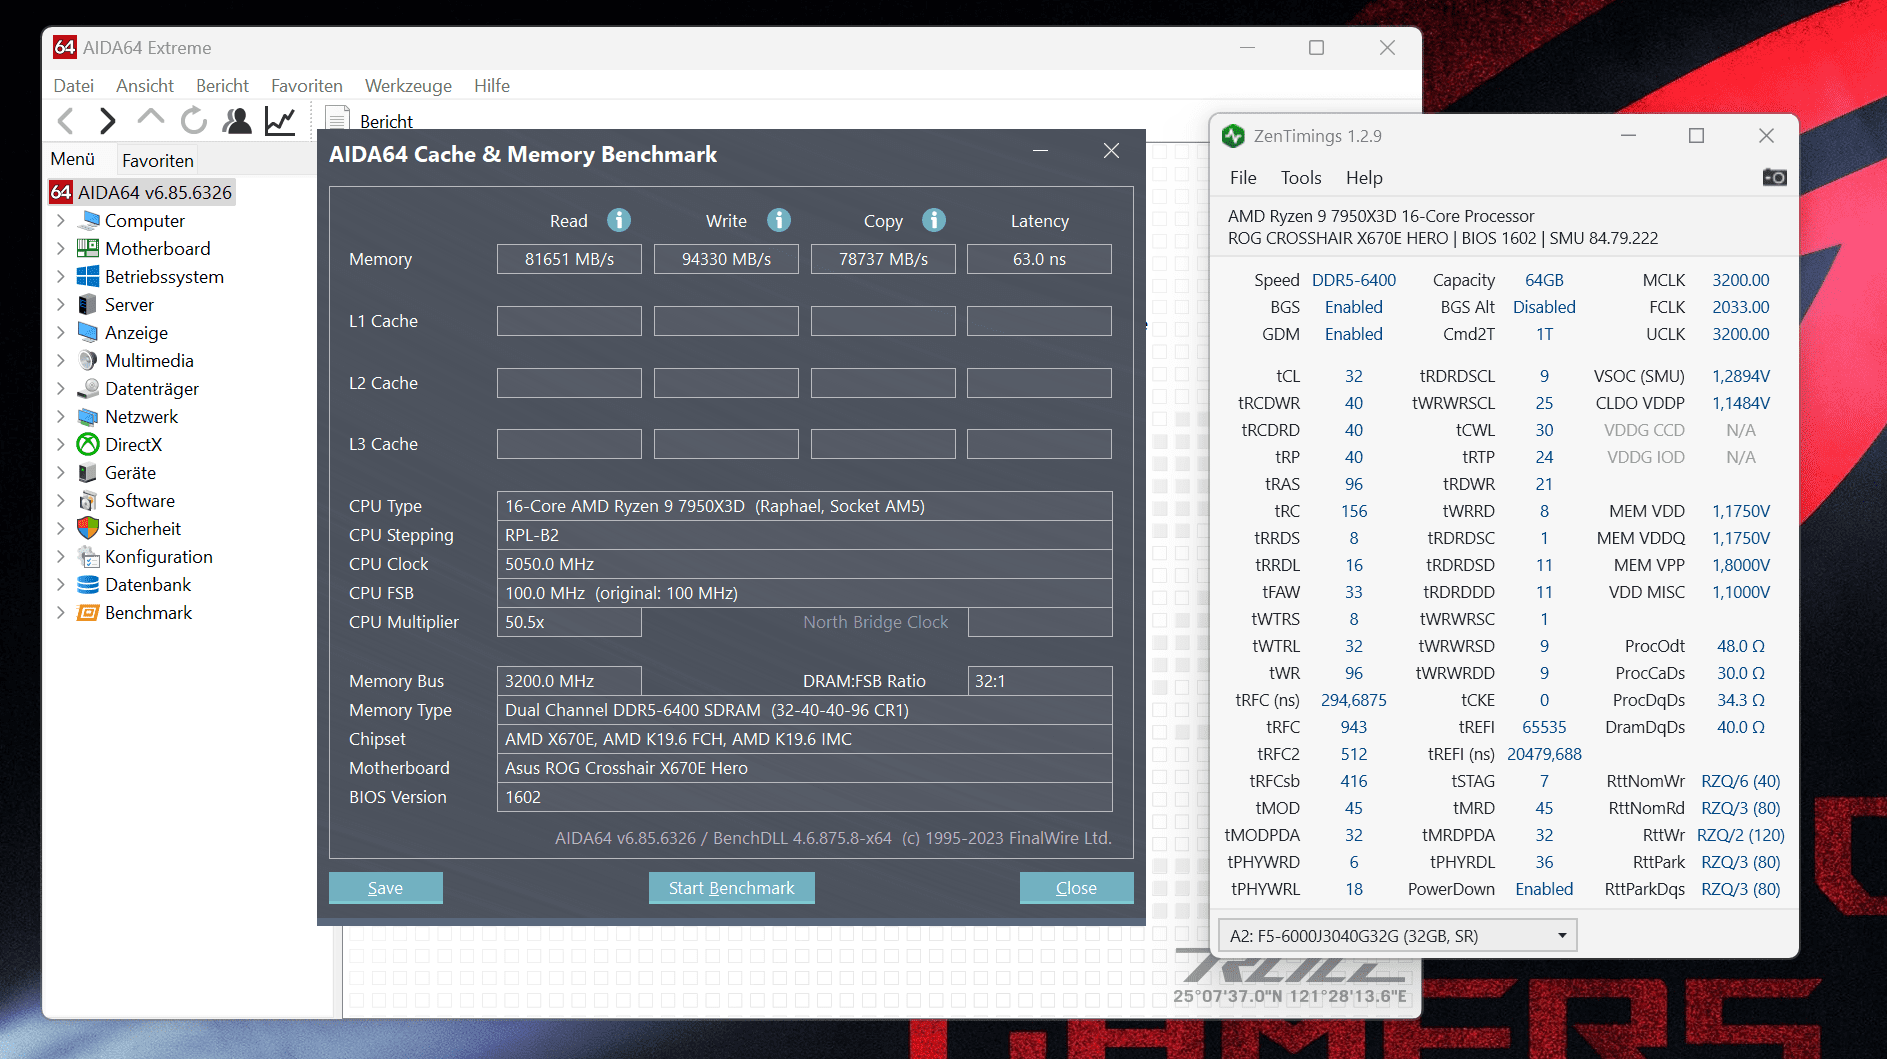The image size is (1887, 1059).
Task: Click the forward arrow in AIDA64 toolbar
Action: click(x=108, y=121)
